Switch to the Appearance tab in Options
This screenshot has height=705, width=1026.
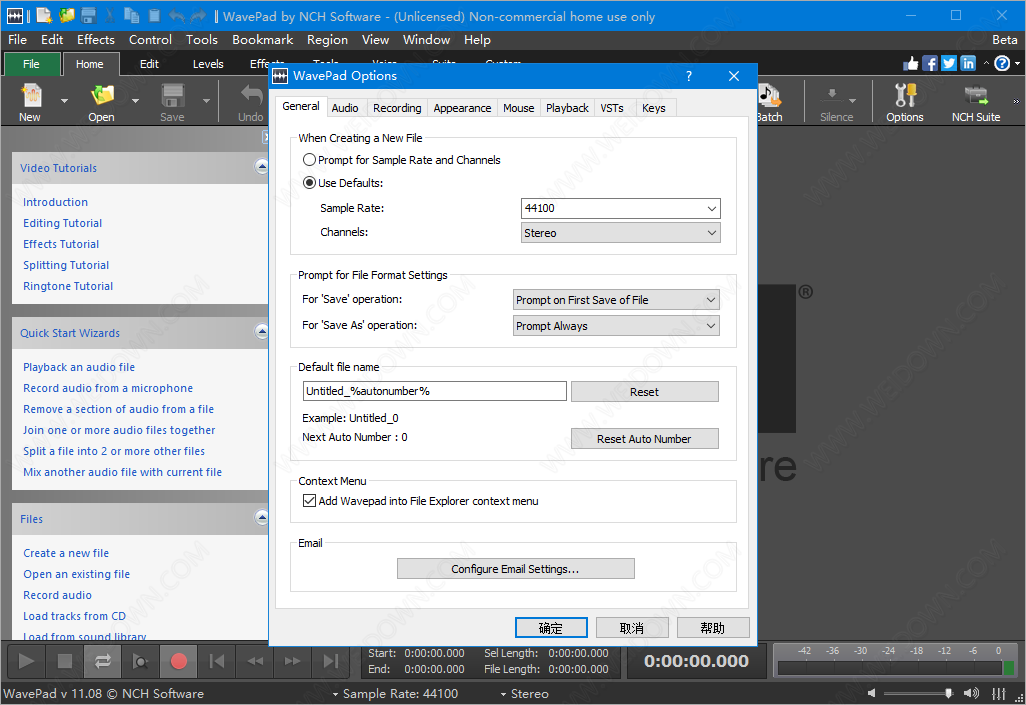coord(462,108)
